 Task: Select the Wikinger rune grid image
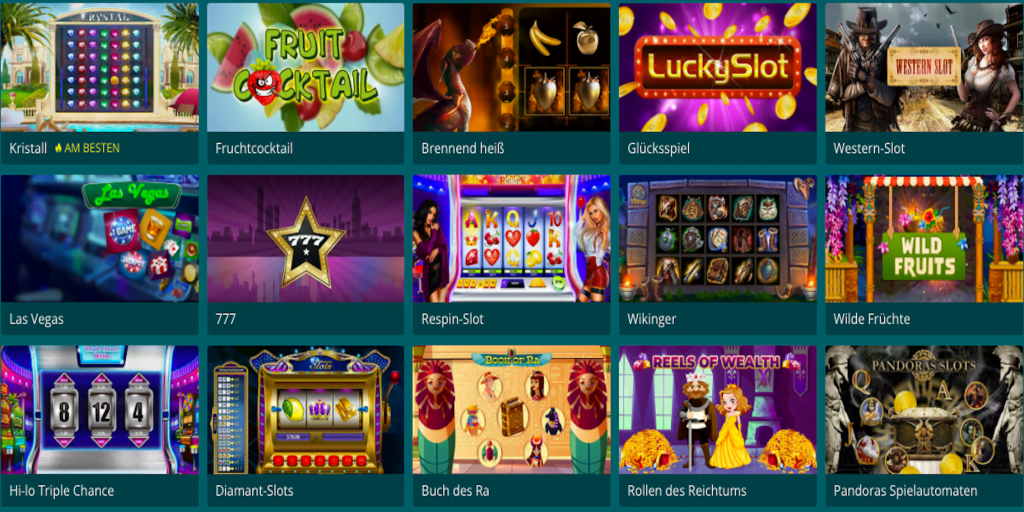pos(718,238)
